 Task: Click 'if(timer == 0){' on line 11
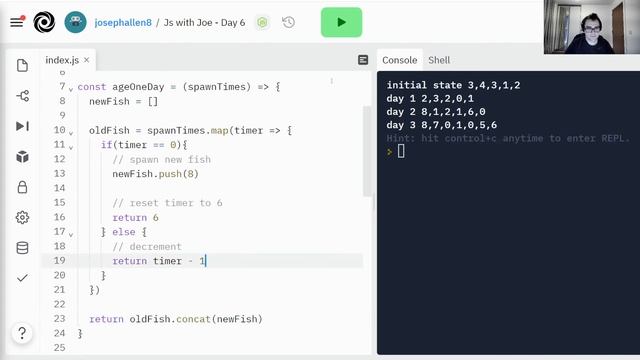point(144,145)
